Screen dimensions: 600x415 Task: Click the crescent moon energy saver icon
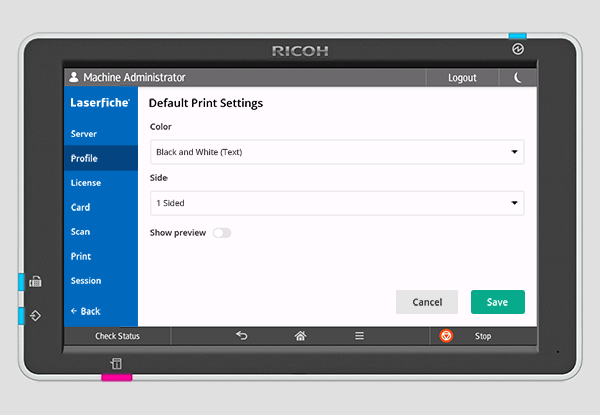click(517, 78)
